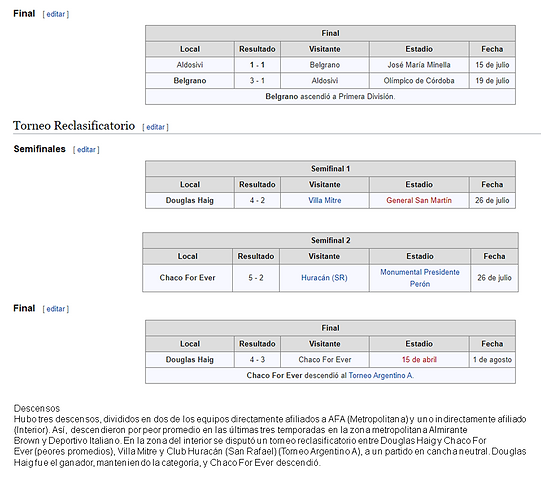Select Belgrano in the Visitante column
541x482 pixels.
[x=325, y=65]
